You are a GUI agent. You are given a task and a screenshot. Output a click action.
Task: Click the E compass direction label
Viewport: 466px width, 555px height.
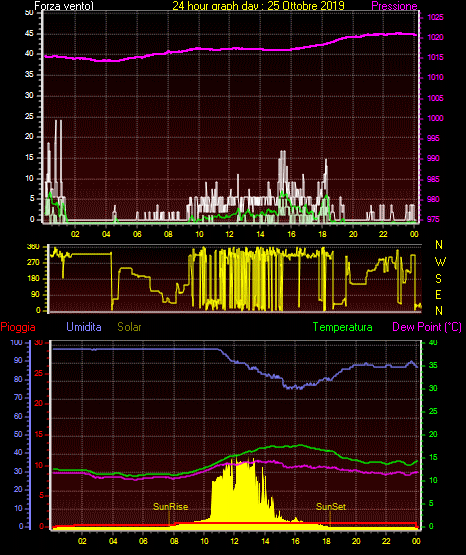click(x=438, y=294)
